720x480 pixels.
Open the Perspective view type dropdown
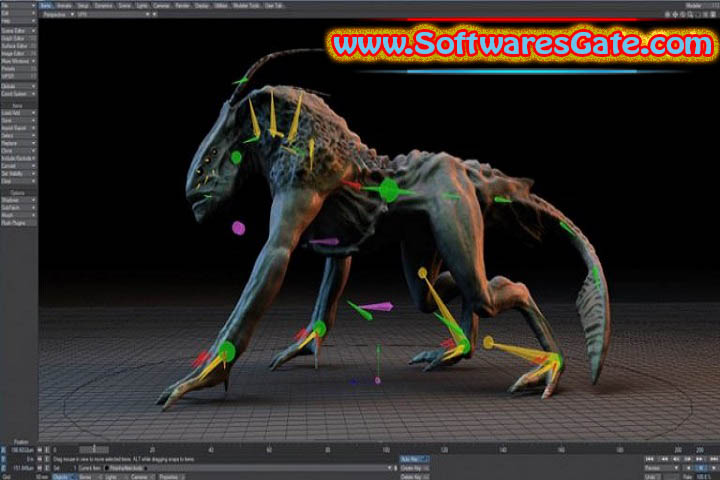tap(58, 14)
